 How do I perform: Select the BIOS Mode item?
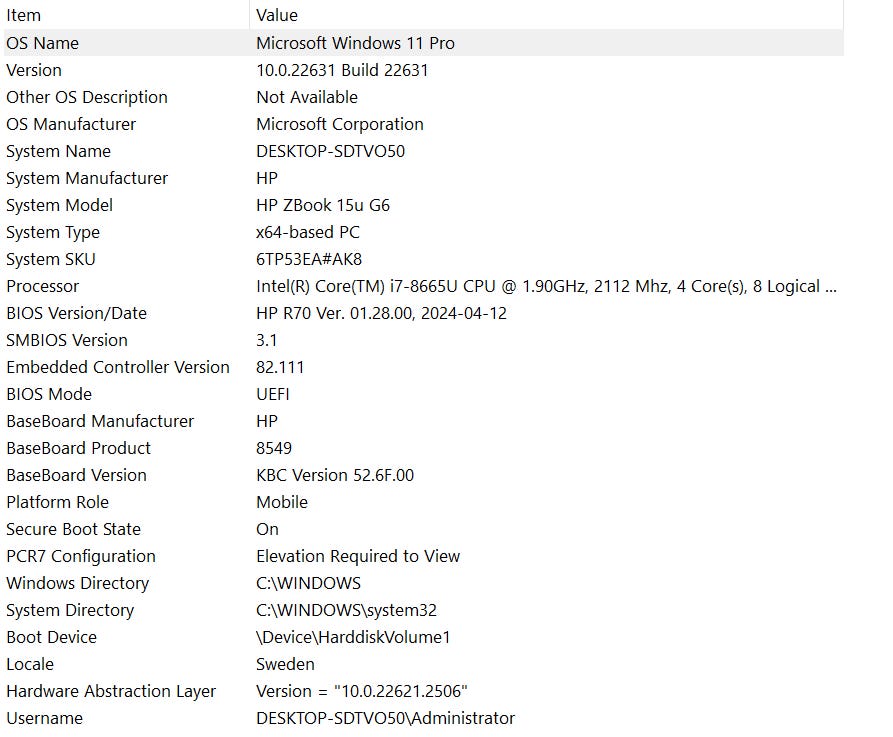pos(49,394)
